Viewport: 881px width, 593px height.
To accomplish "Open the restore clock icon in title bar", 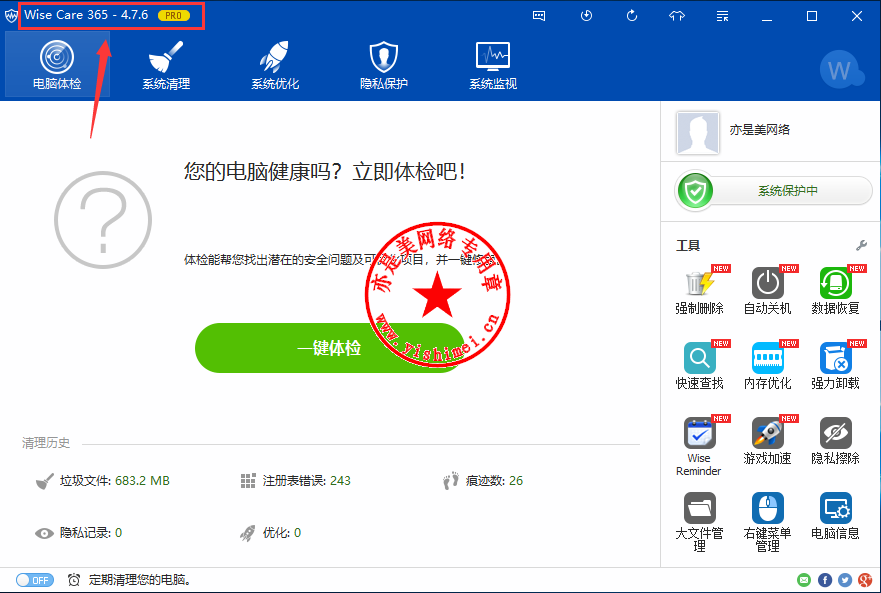I will [586, 16].
